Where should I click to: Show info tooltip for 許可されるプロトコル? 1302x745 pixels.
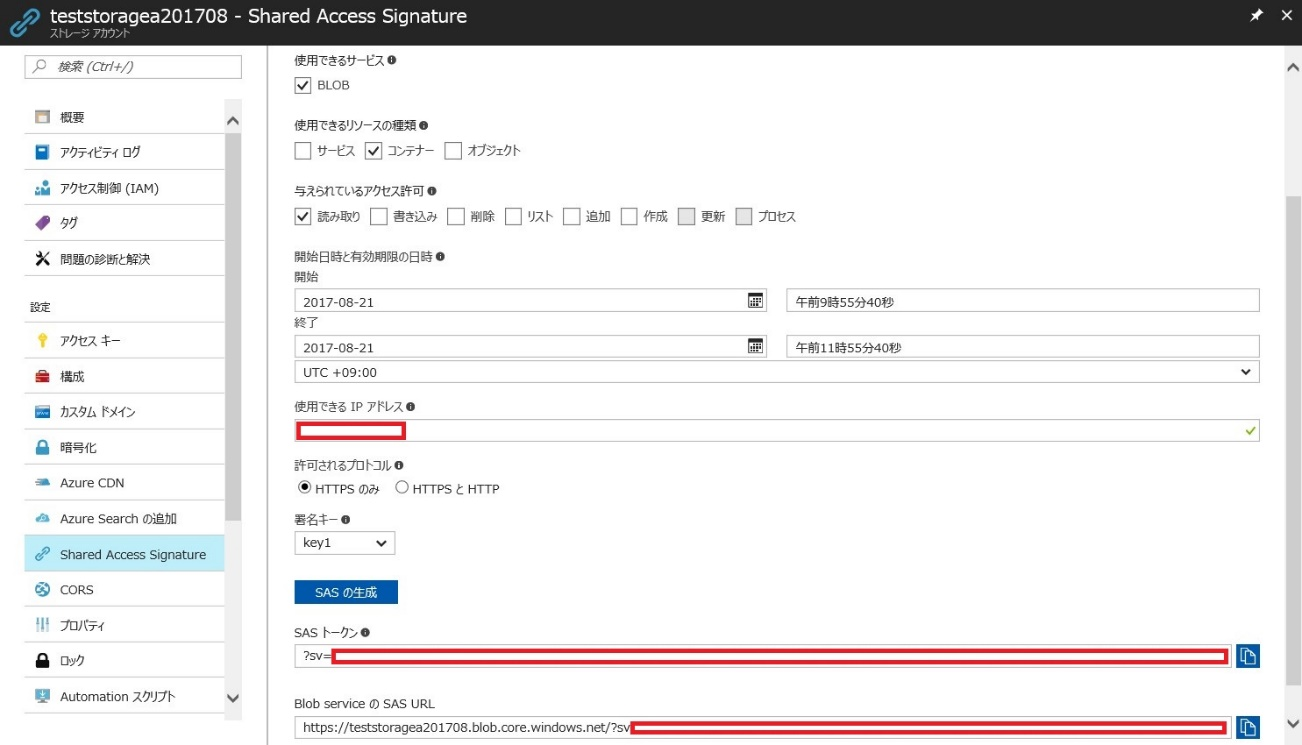pyautogui.click(x=399, y=465)
